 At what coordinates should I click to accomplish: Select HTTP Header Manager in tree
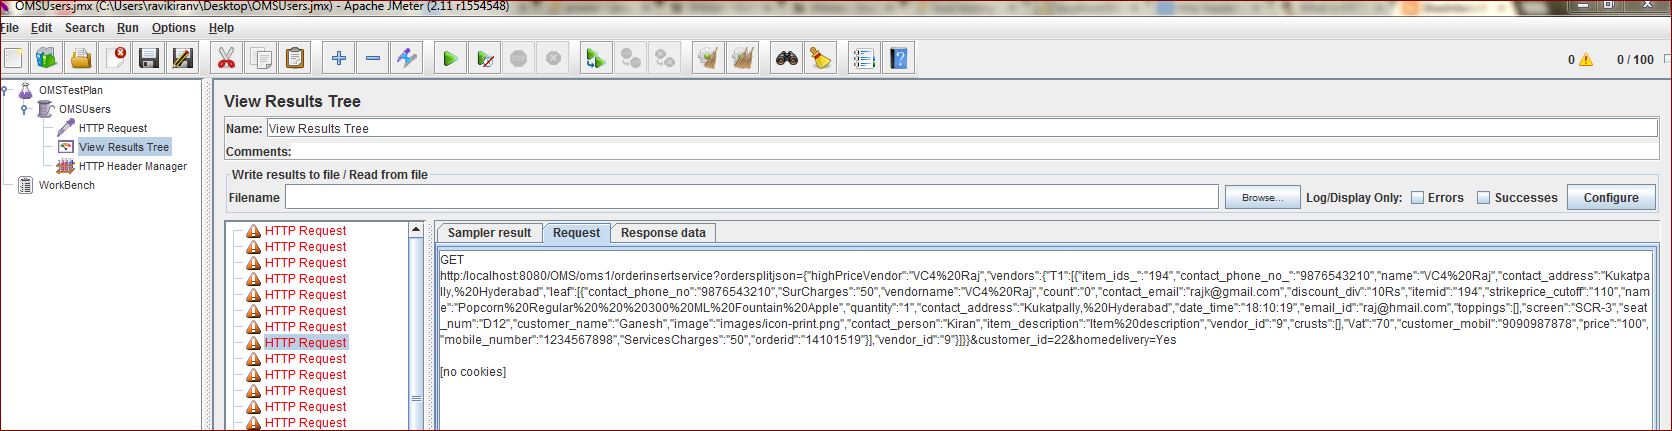pos(132,166)
